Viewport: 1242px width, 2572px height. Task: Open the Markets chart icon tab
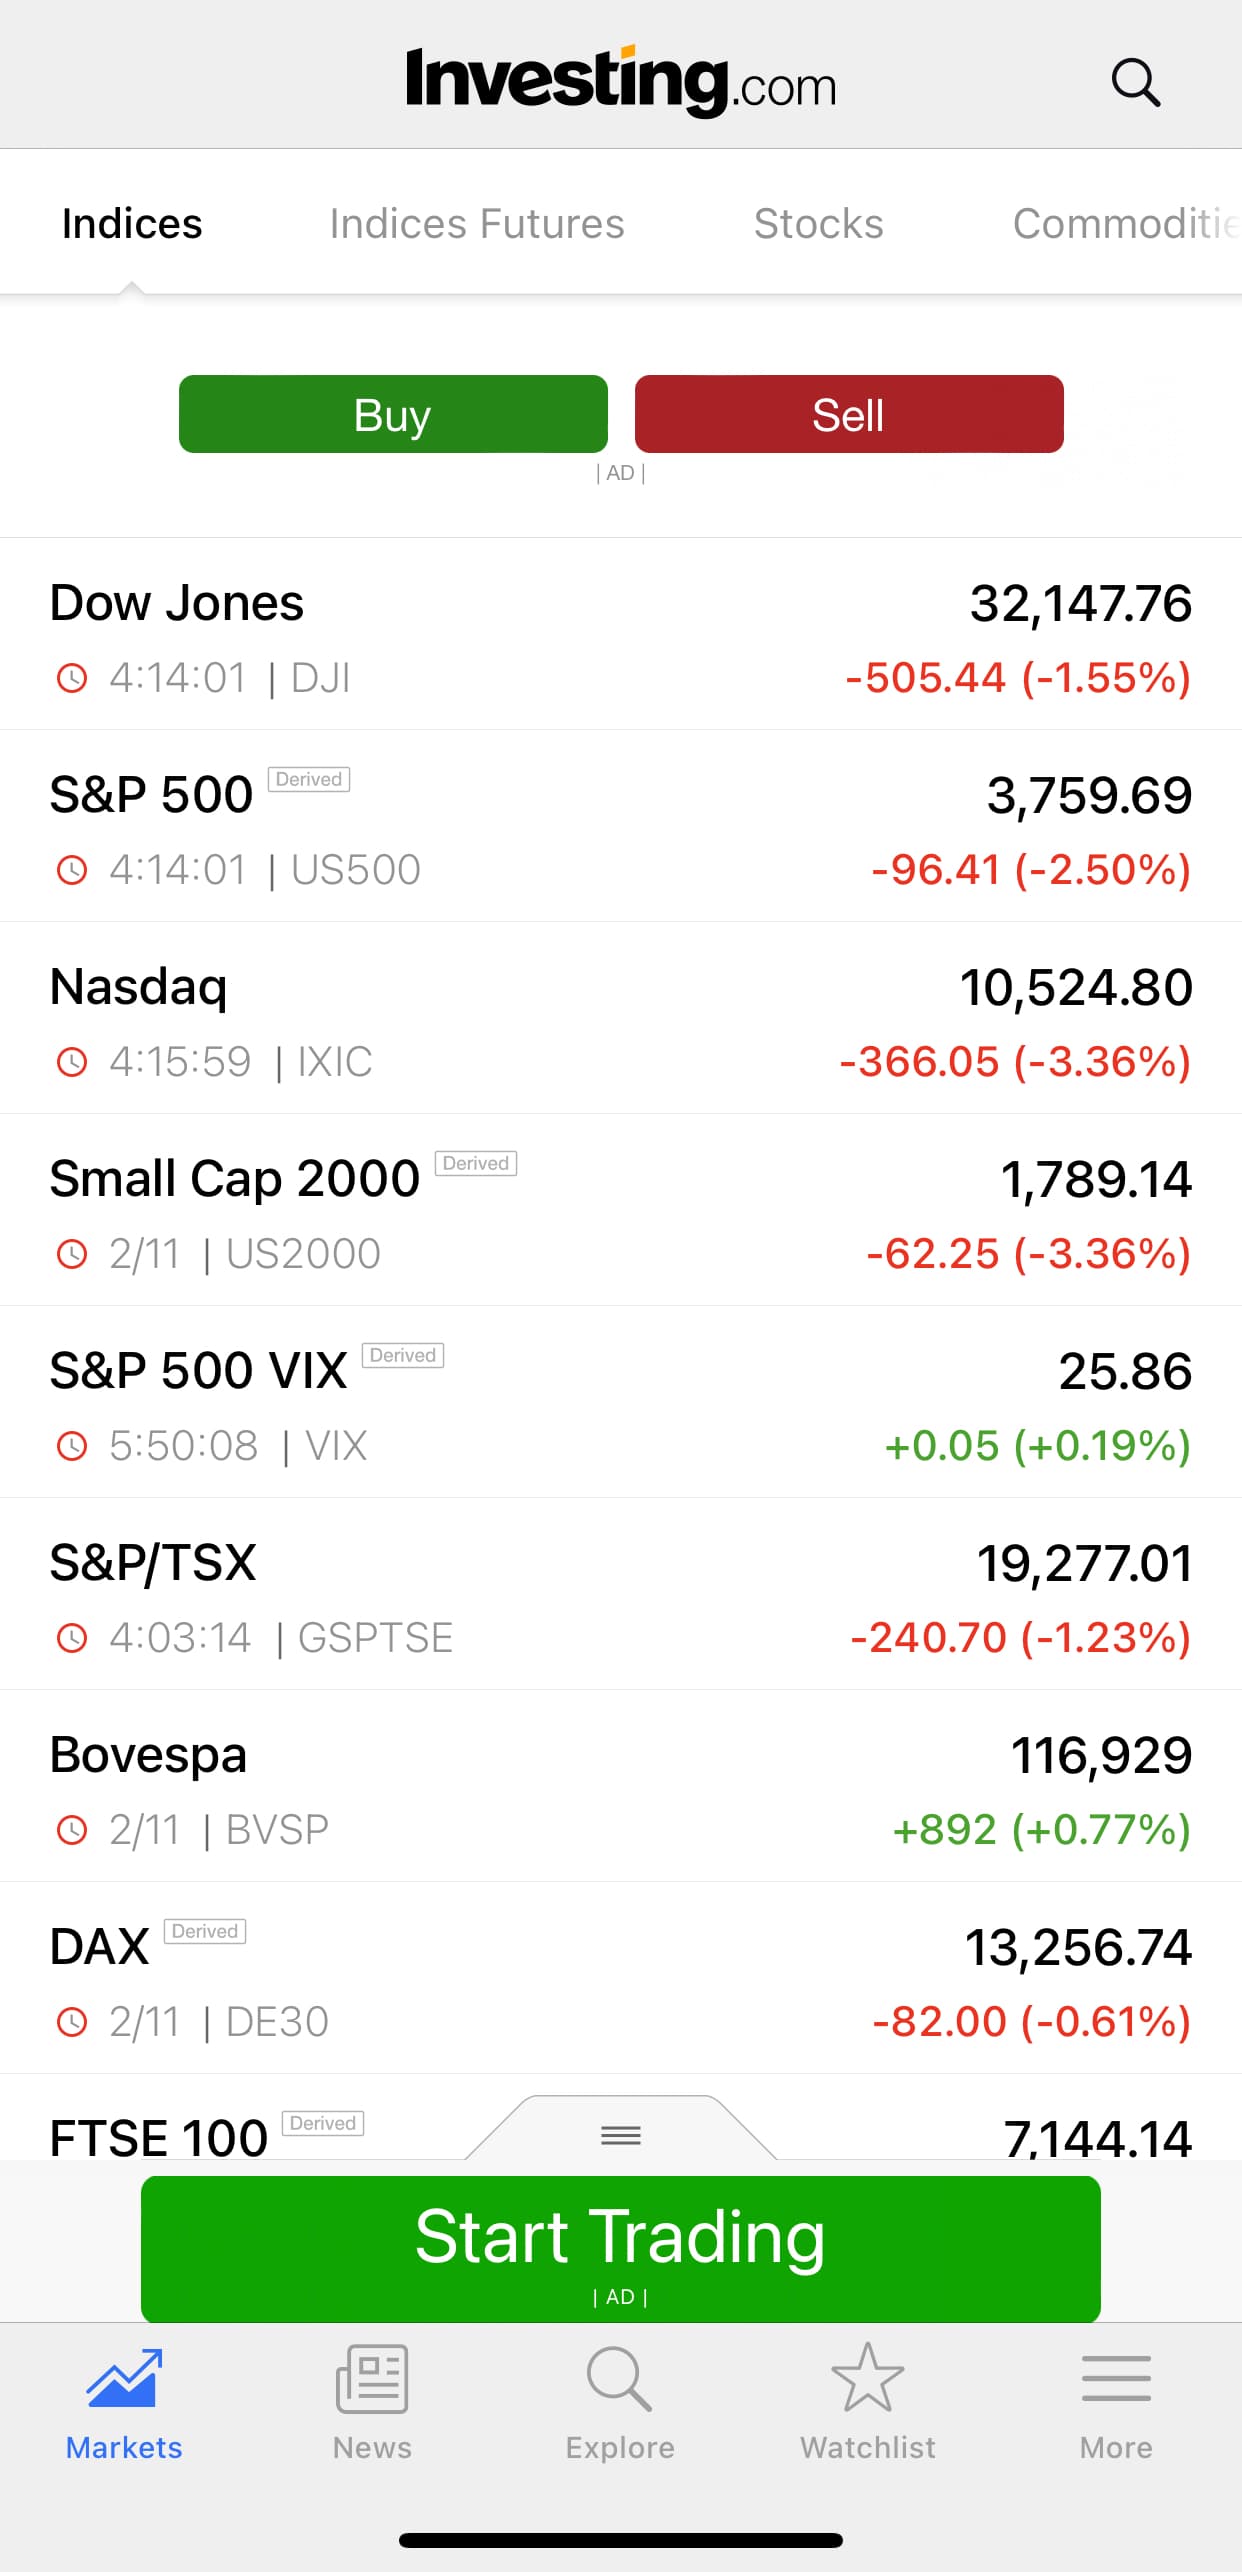(124, 2378)
